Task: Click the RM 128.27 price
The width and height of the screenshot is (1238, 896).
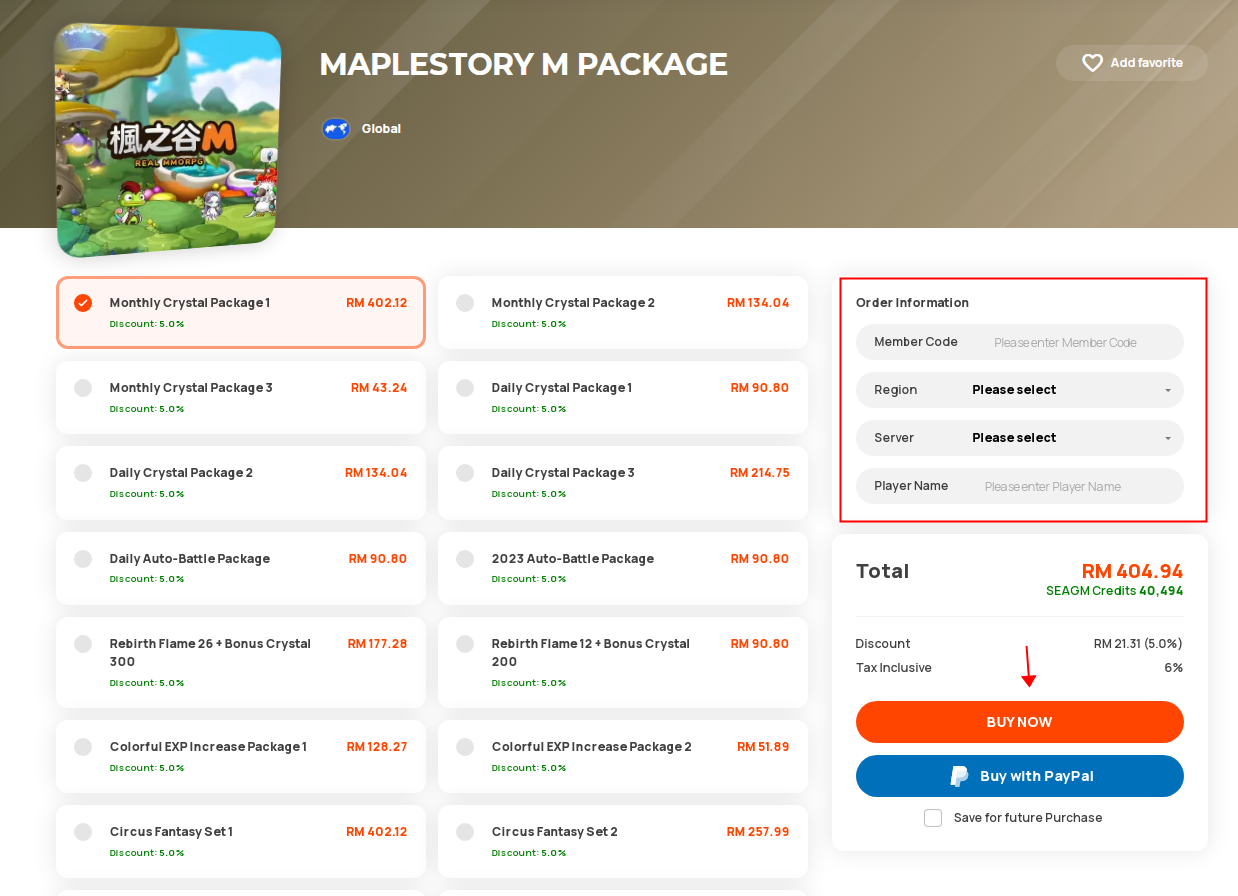Action: point(377,747)
